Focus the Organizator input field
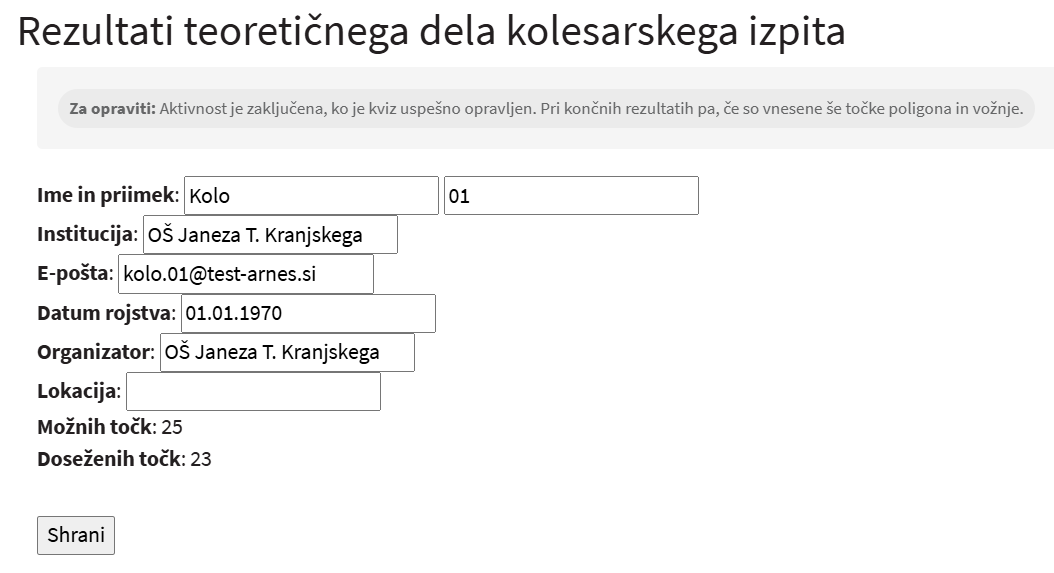 tap(287, 352)
